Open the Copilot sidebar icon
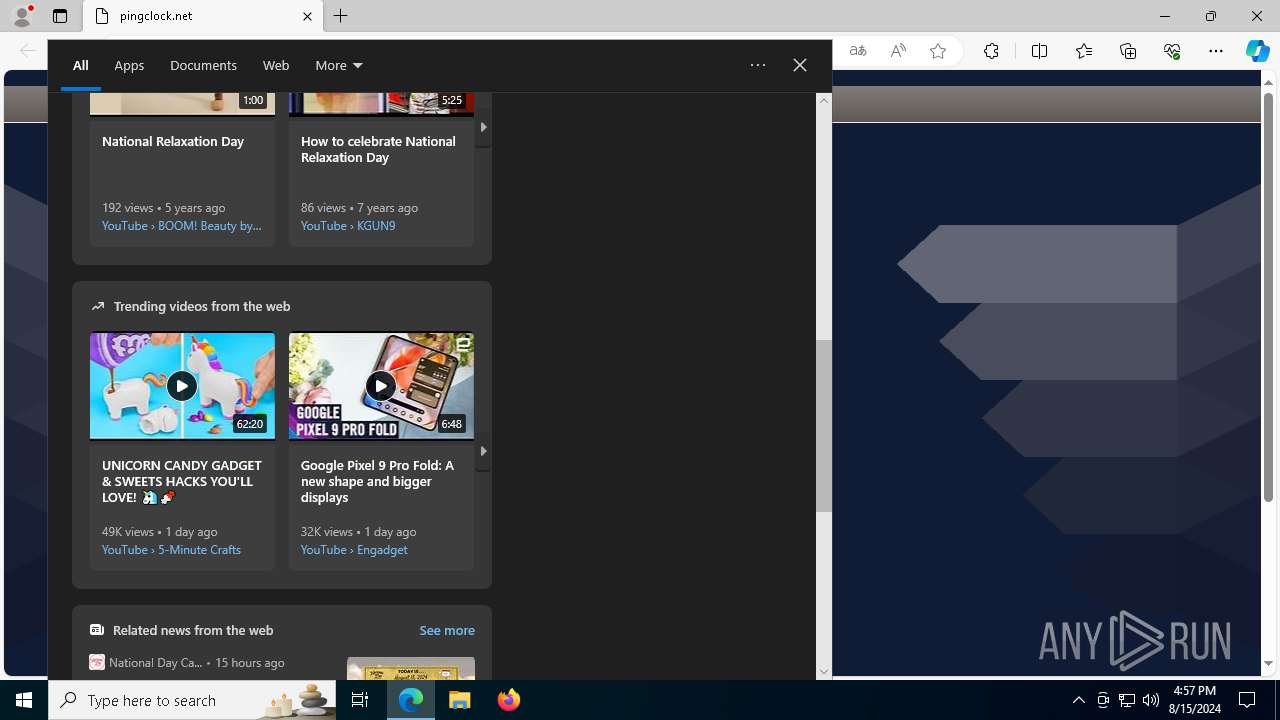 1257,51
